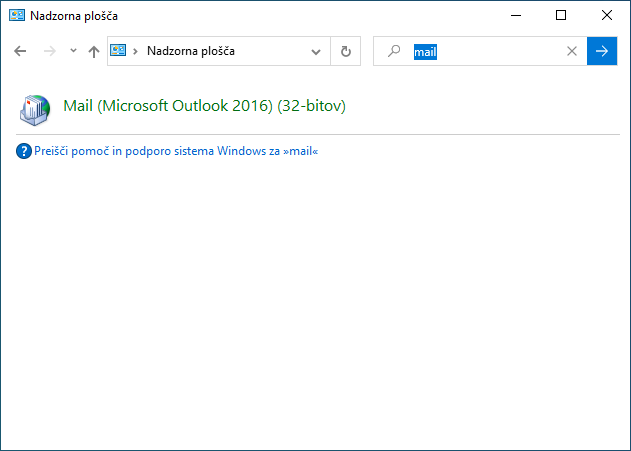The image size is (631, 451).
Task: Run search with the blue arrow button
Action: tap(602, 51)
